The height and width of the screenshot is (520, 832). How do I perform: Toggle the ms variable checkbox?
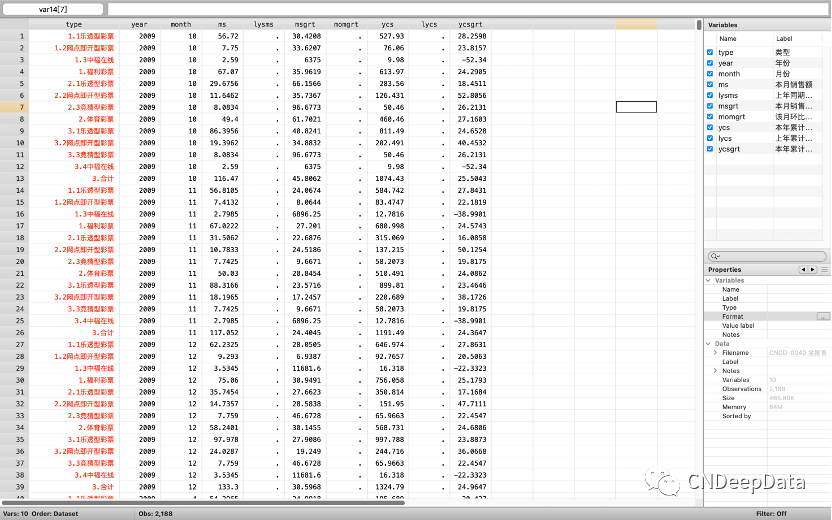tap(710, 84)
